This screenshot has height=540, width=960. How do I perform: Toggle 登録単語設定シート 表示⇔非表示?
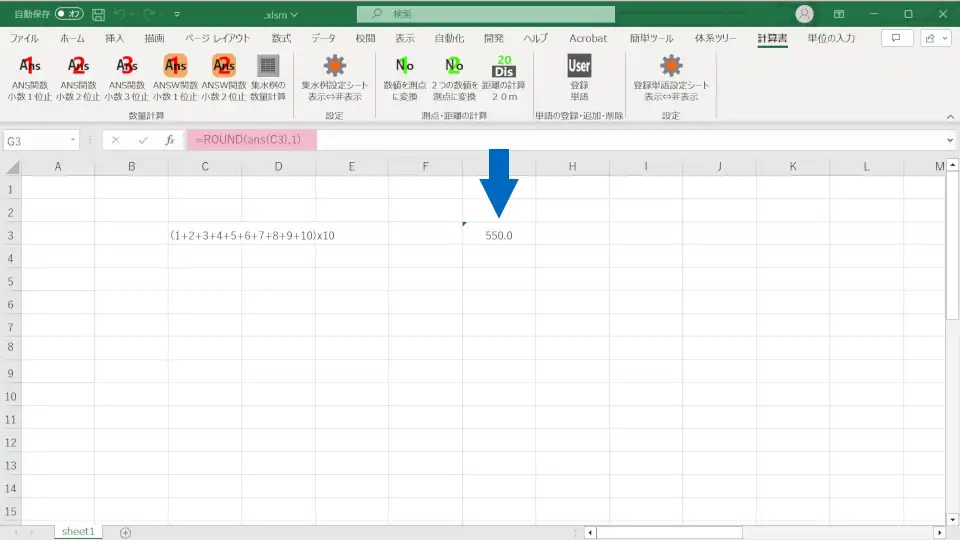click(671, 67)
